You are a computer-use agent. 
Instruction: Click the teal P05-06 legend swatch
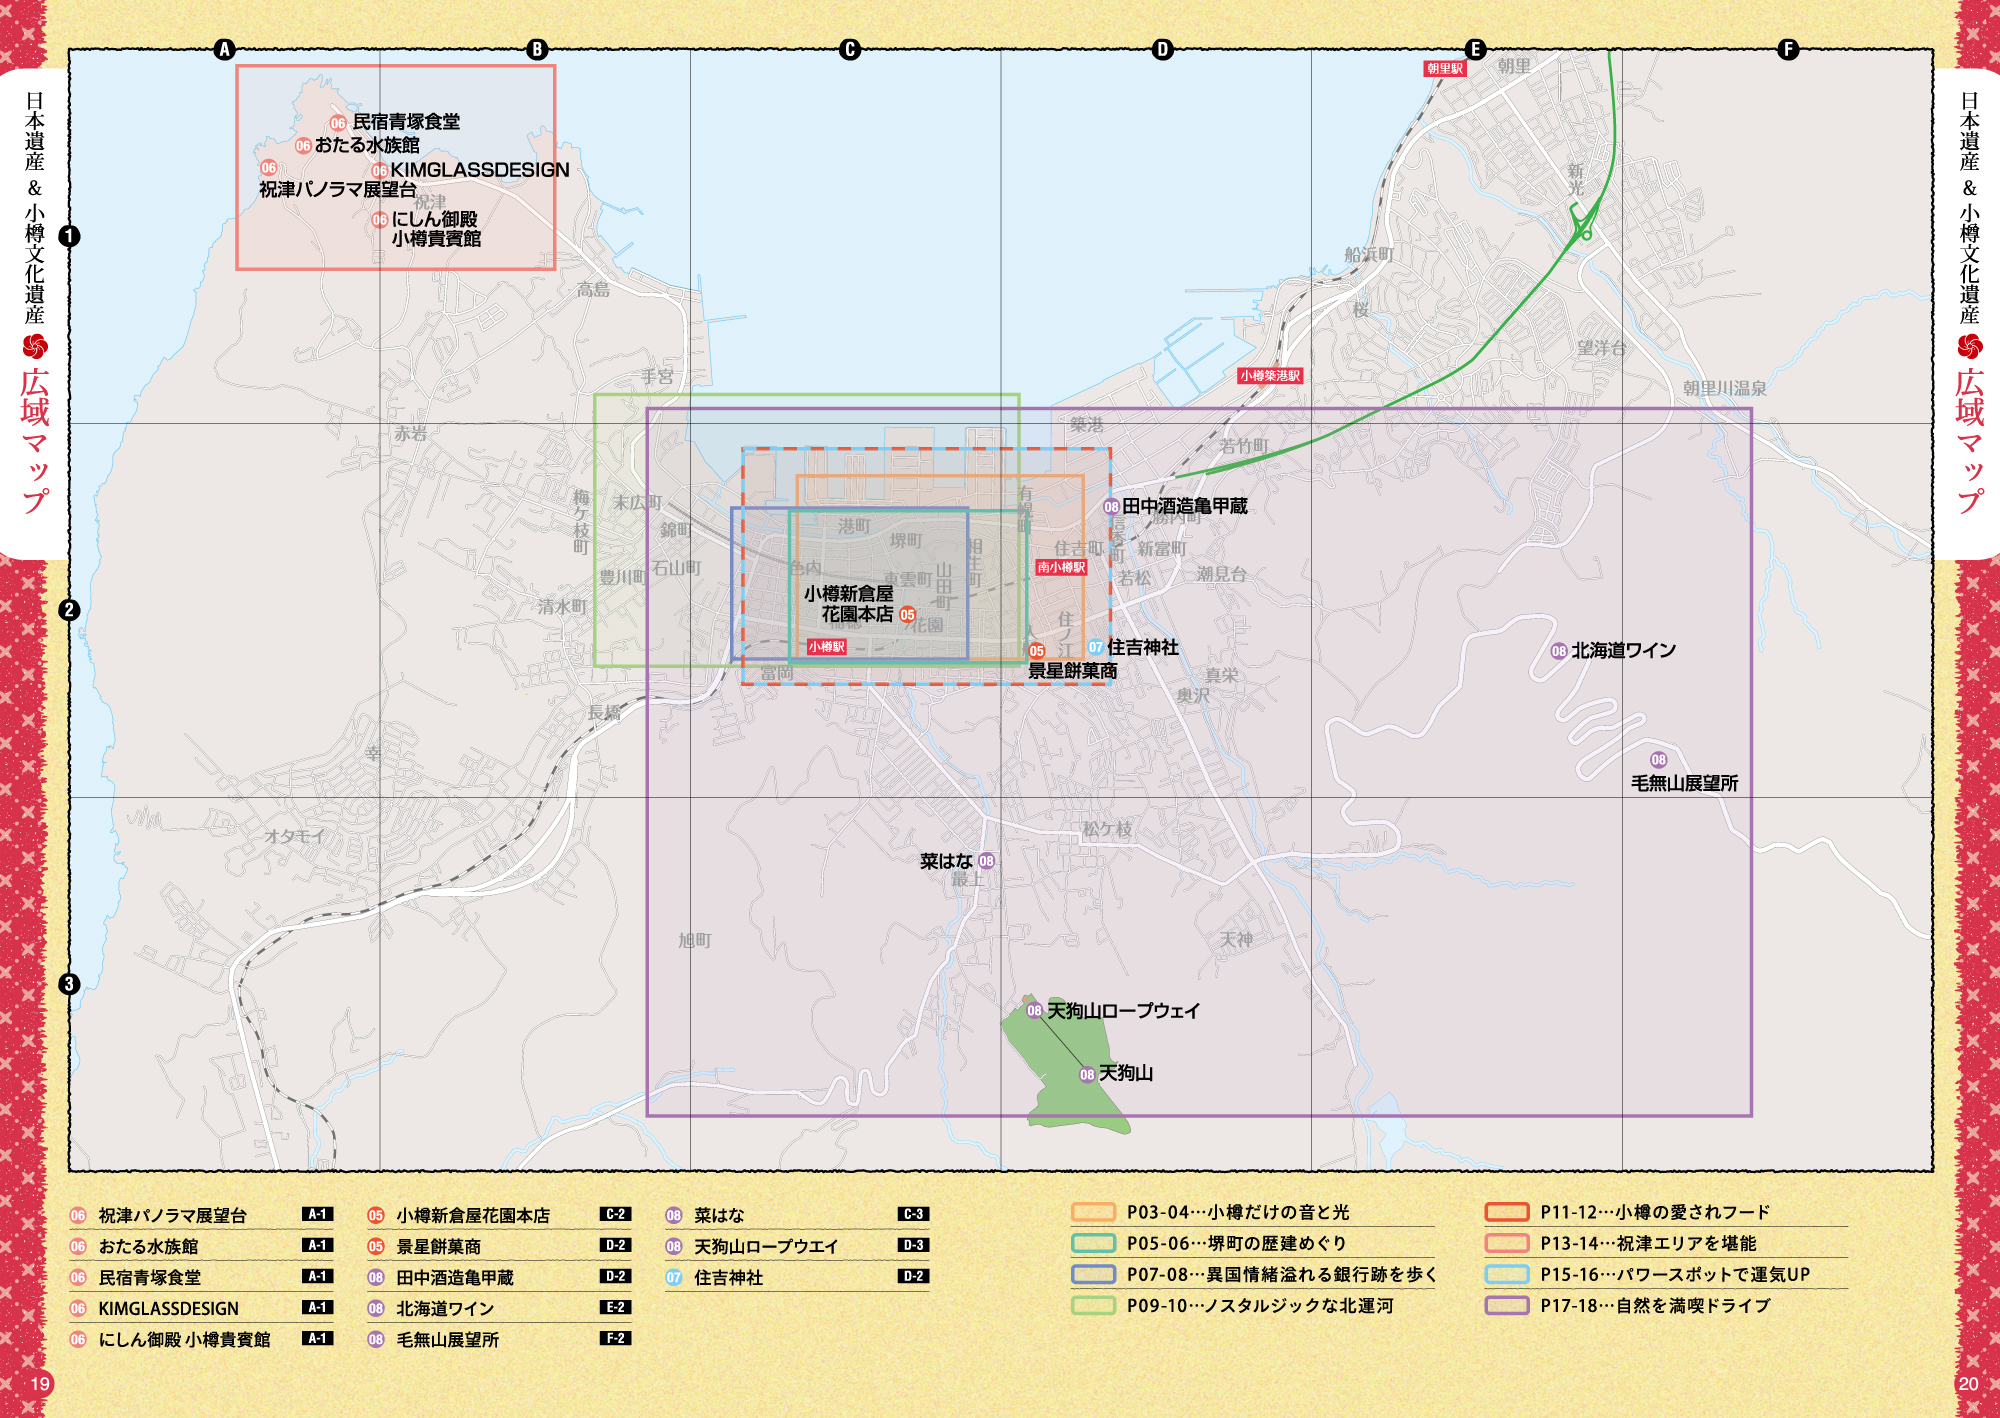[1093, 1243]
